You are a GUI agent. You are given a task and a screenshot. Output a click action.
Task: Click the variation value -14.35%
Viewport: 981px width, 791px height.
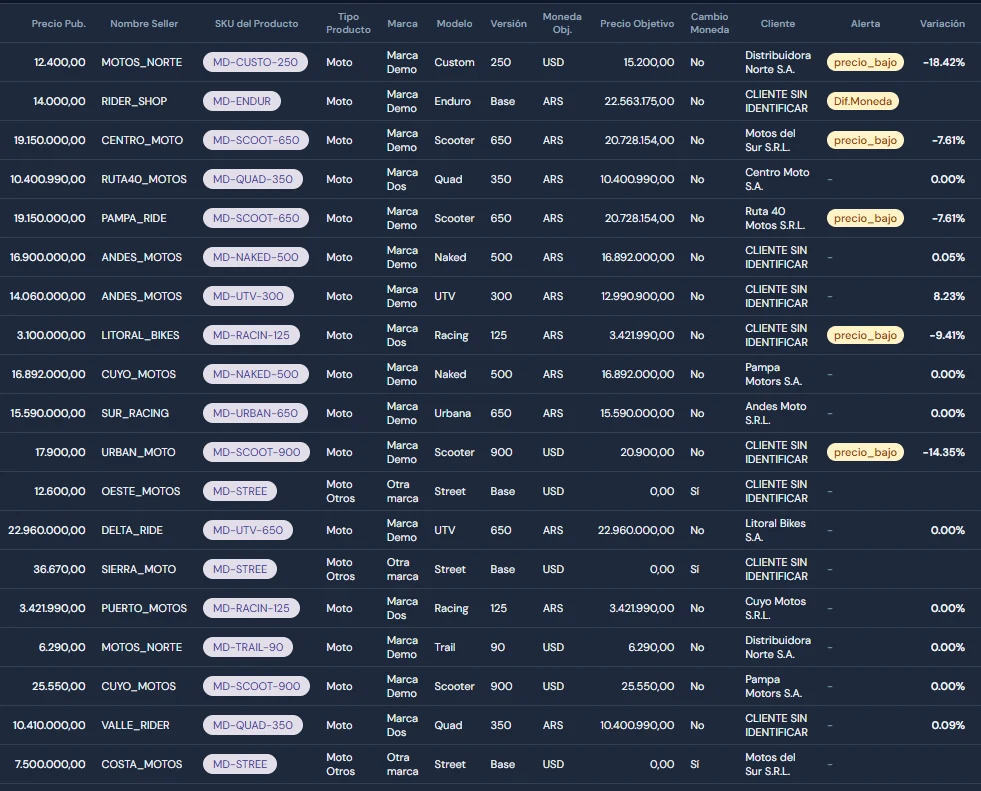click(x=943, y=452)
